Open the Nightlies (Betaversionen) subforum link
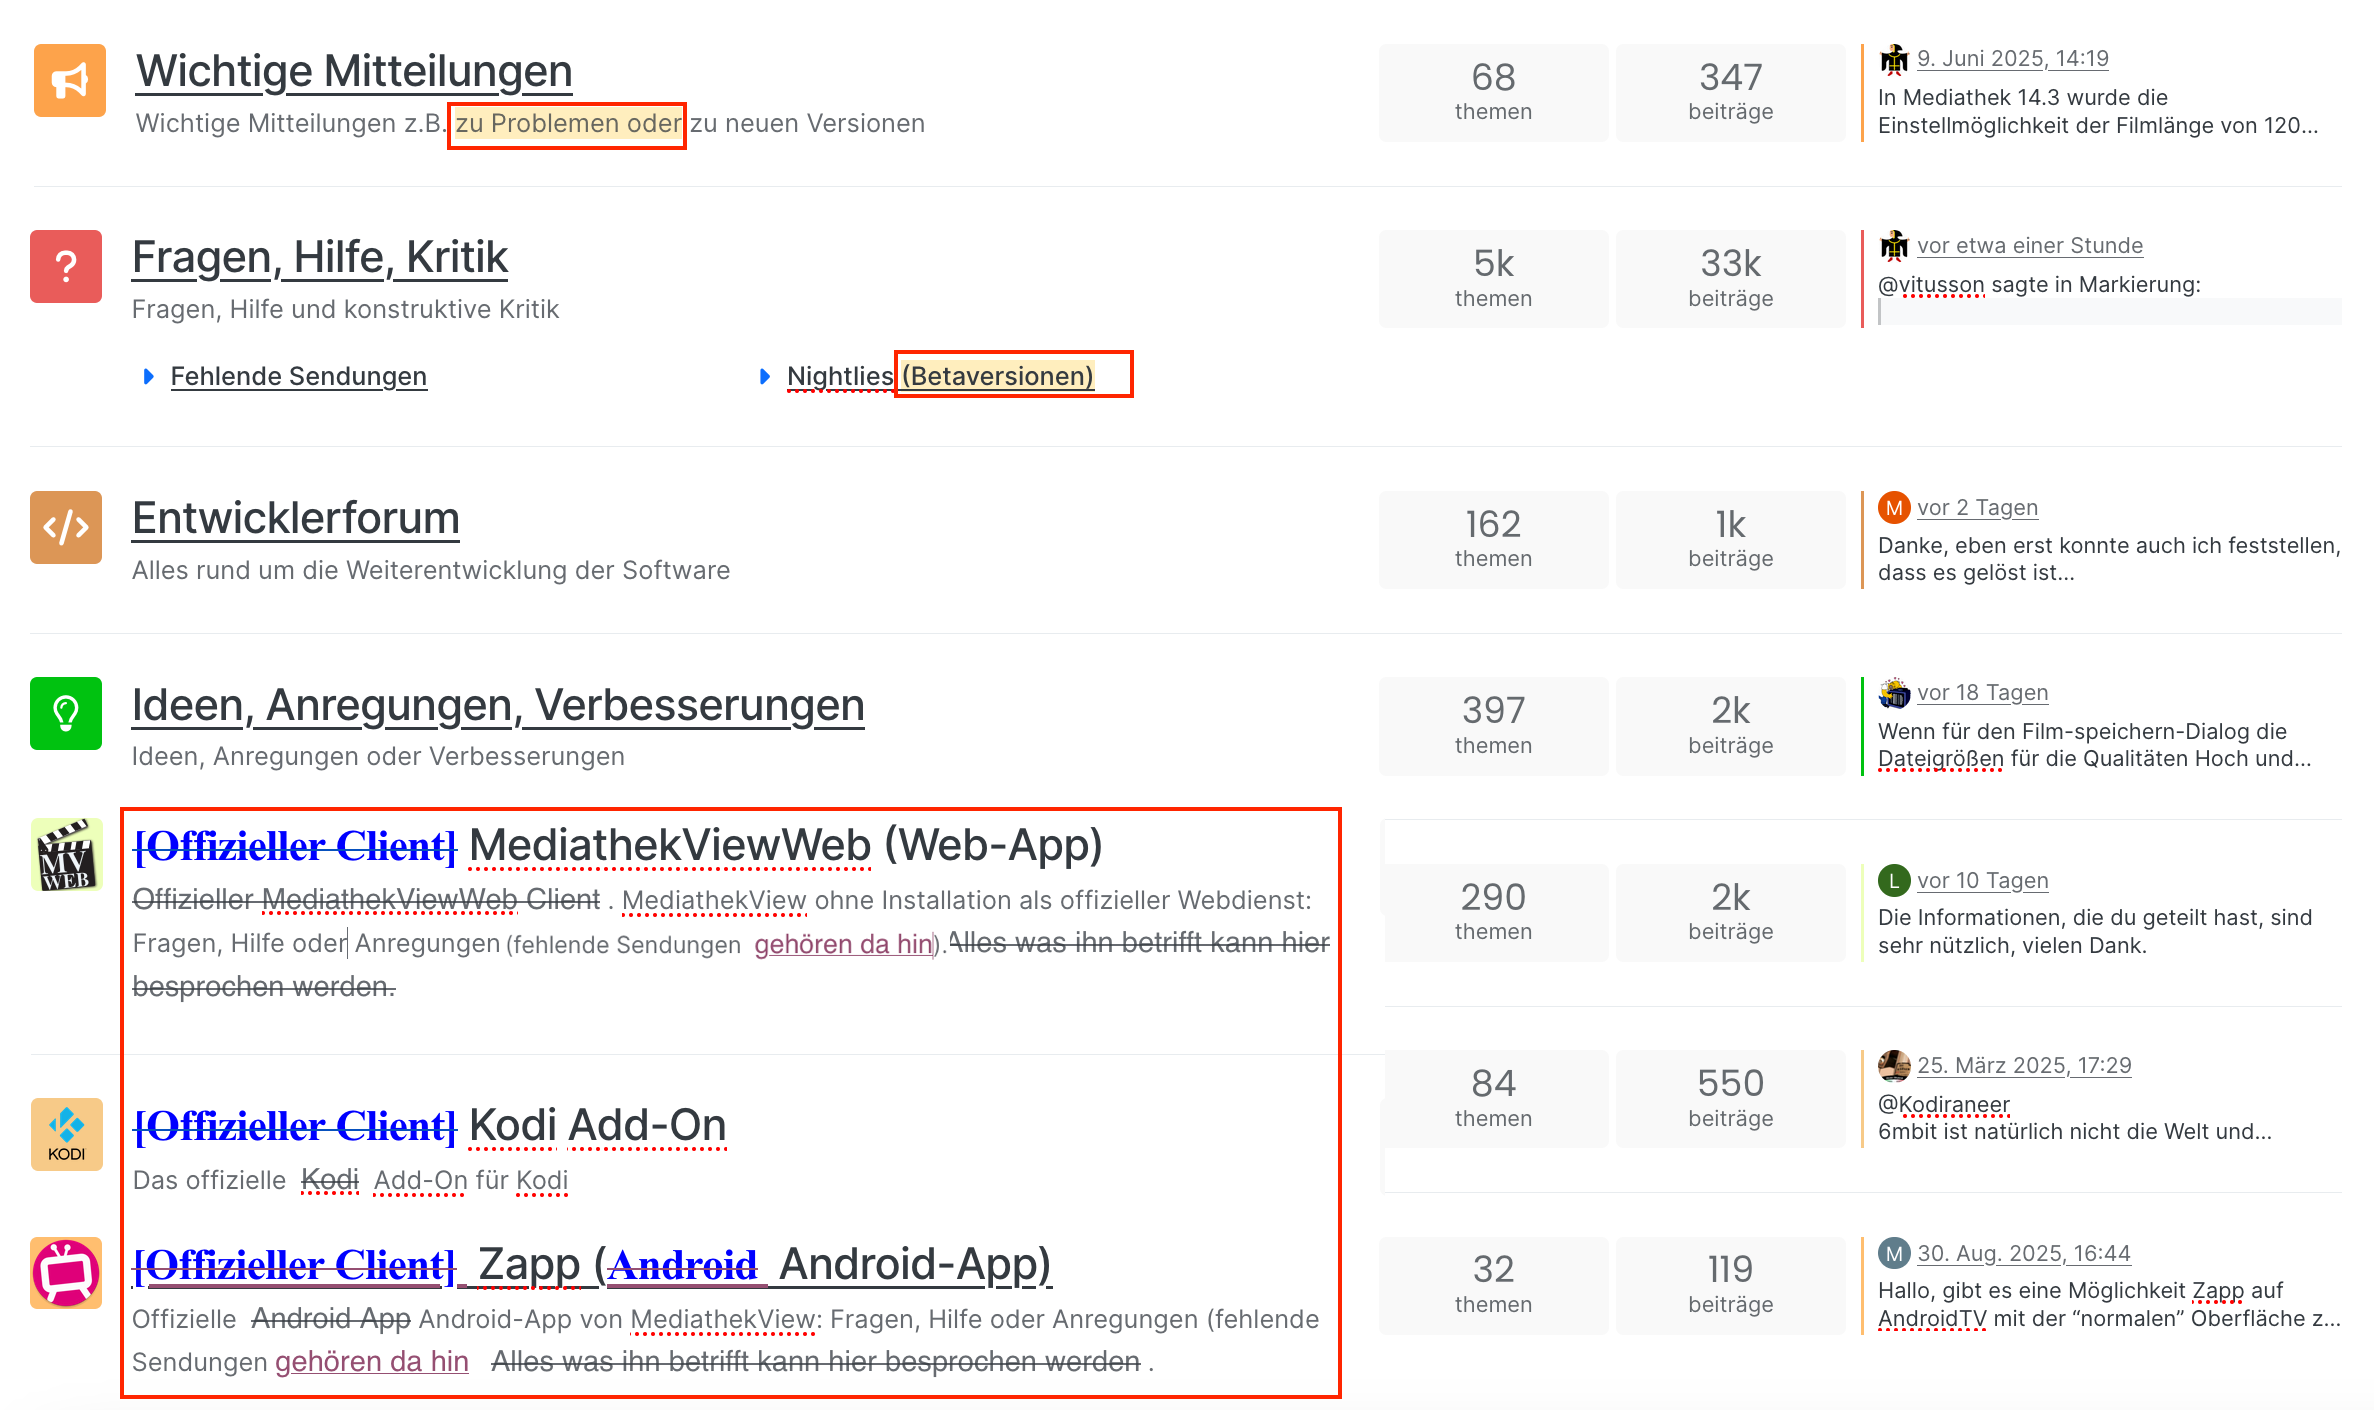Screen dimensions: 2374x1410 coord(940,376)
